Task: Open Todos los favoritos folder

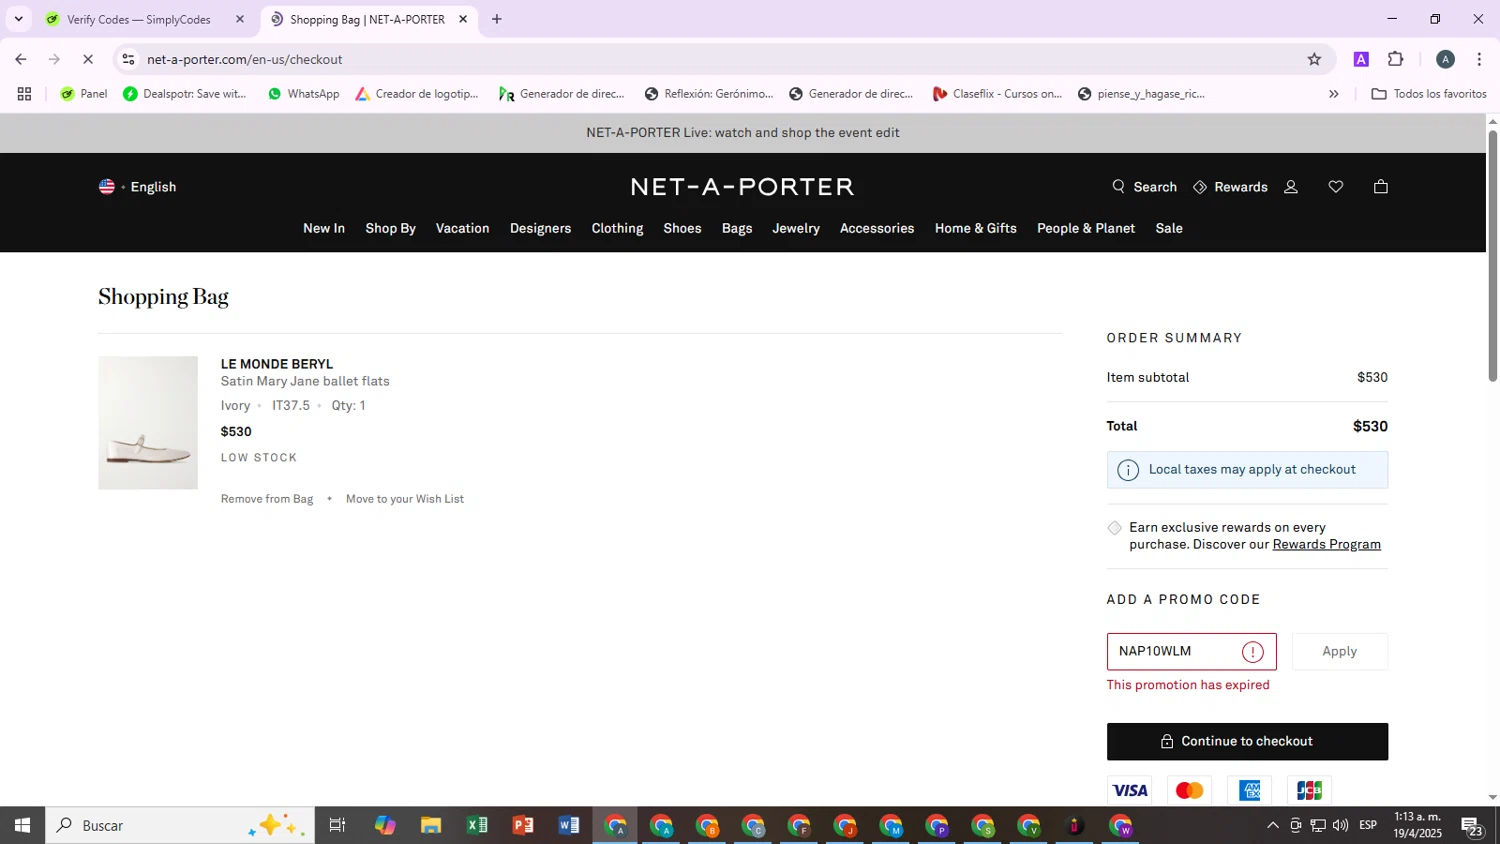Action: click(x=1429, y=94)
